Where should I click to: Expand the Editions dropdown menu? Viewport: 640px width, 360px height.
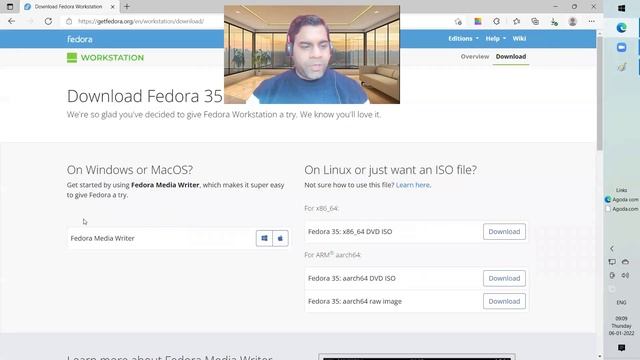pos(463,38)
